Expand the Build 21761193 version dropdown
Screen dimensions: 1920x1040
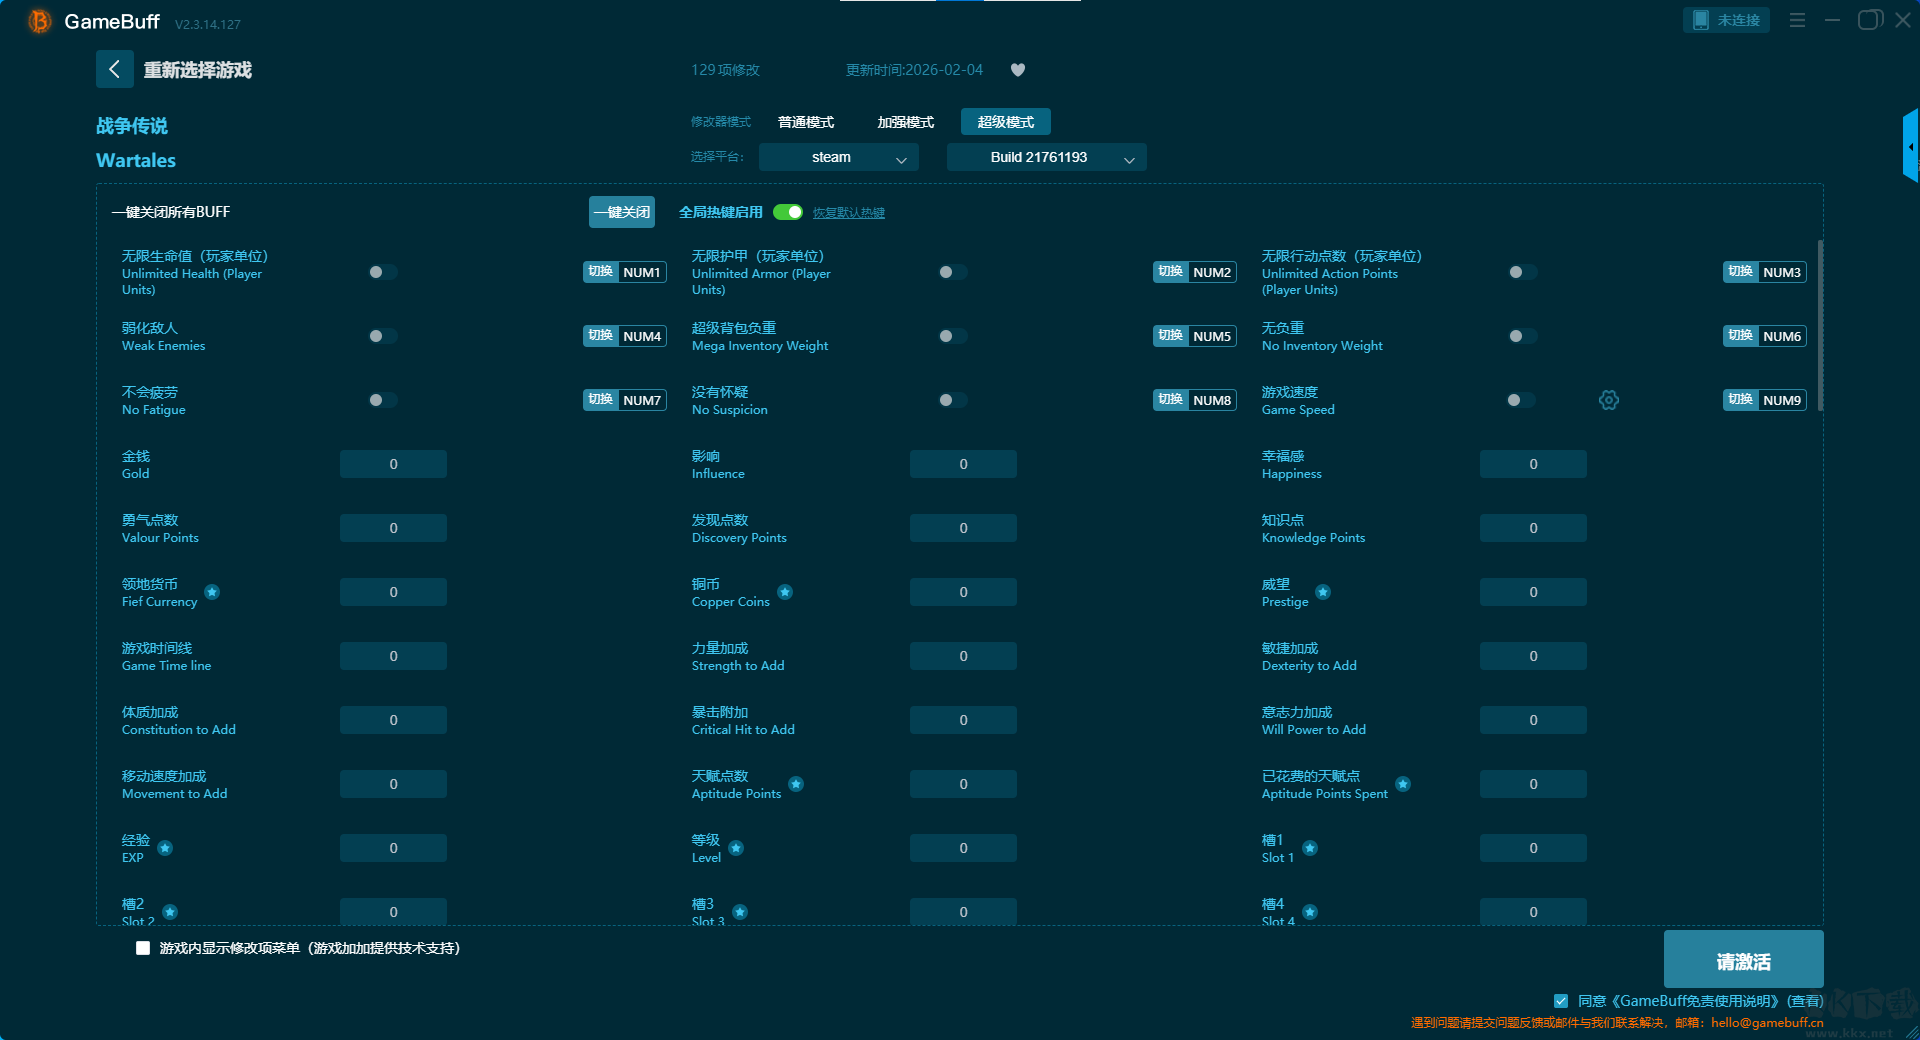pyautogui.click(x=1046, y=157)
